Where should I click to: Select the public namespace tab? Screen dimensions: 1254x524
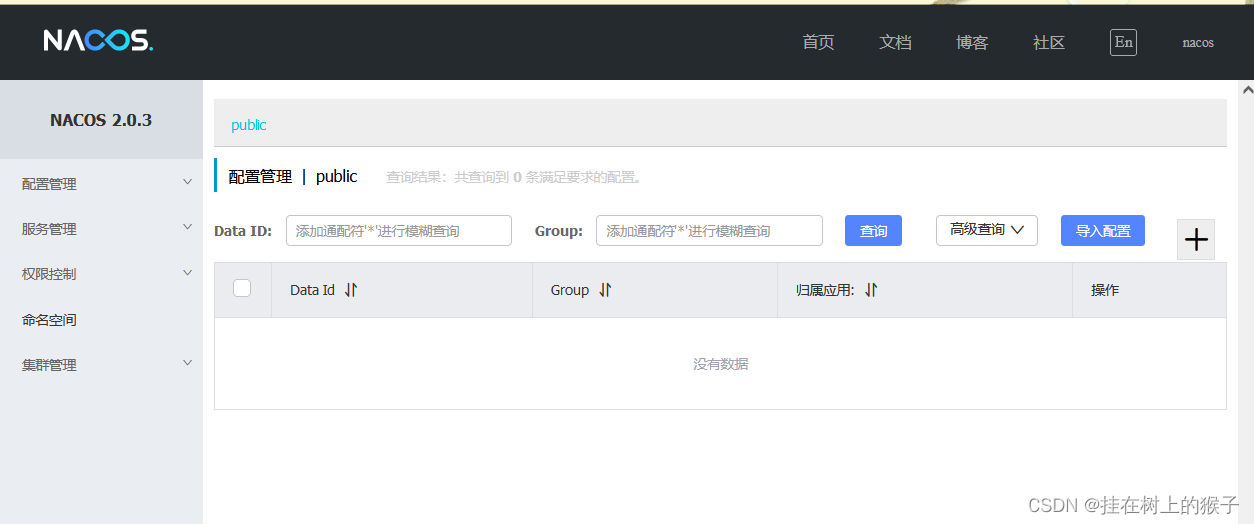pyautogui.click(x=249, y=125)
